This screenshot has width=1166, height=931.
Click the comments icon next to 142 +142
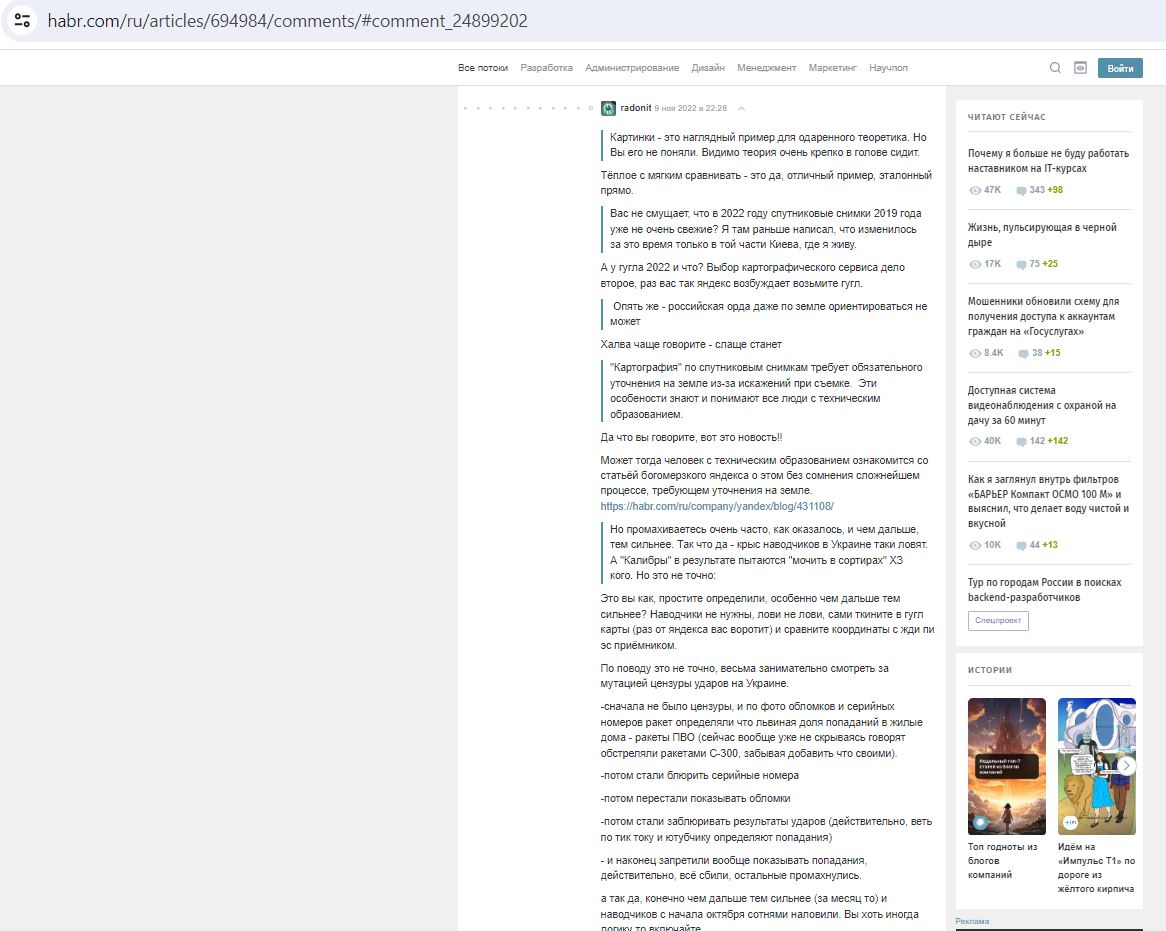point(1021,442)
